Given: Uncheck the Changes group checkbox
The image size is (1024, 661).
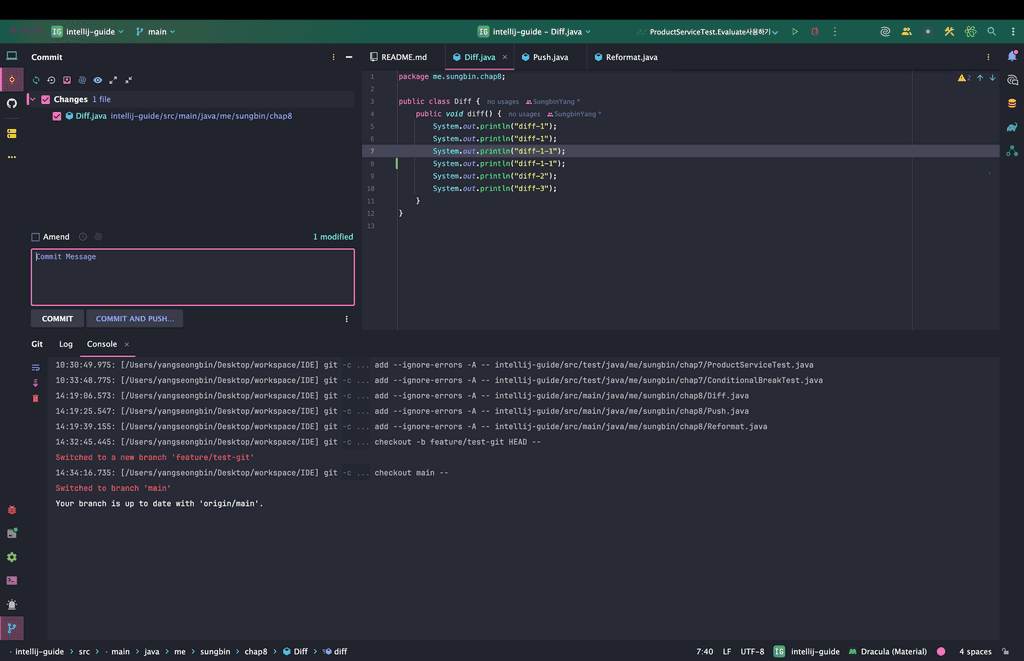Looking at the screenshot, I should click(x=46, y=100).
